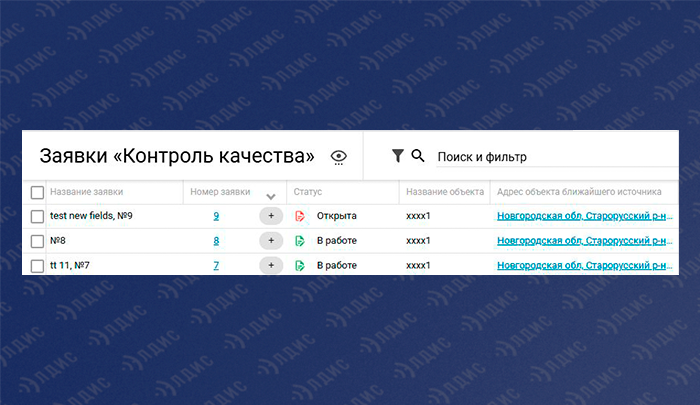Expand row 8 with plus button
This screenshot has width=700, height=405.
[x=271, y=241]
